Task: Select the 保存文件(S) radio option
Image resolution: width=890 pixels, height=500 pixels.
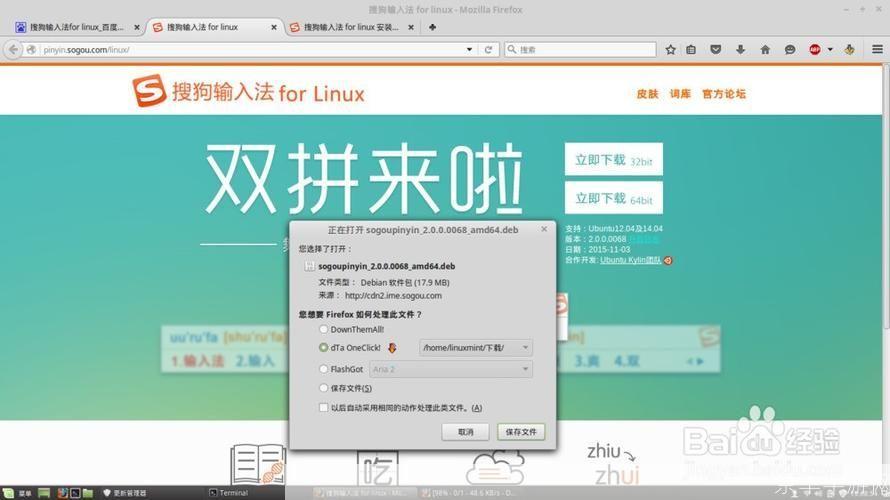Action: pos(323,388)
